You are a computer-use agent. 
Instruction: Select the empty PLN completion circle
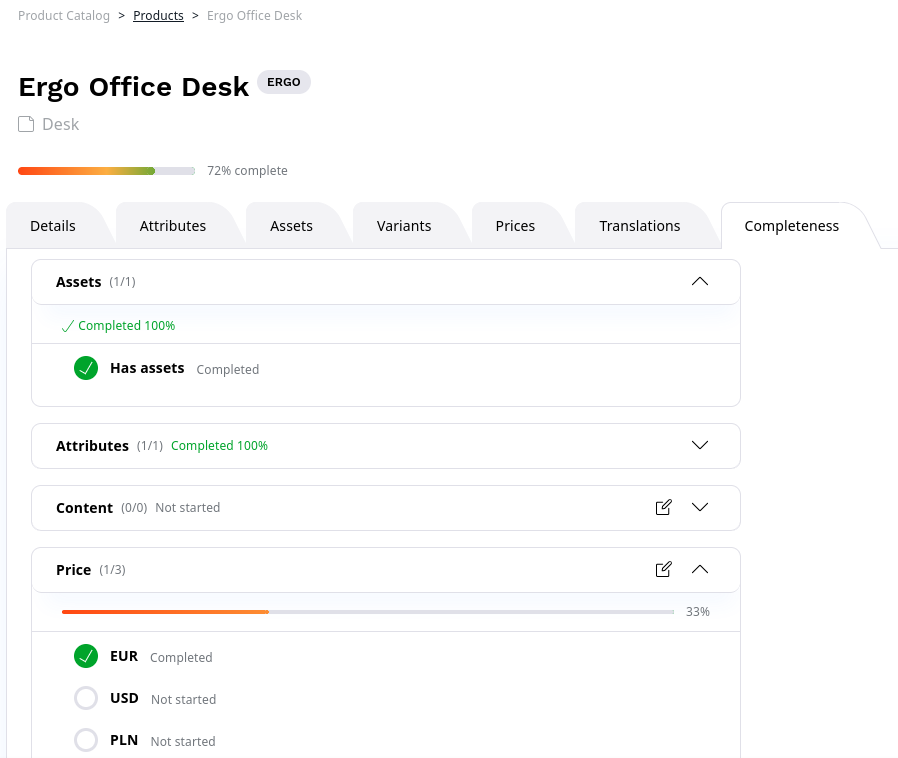point(86,740)
